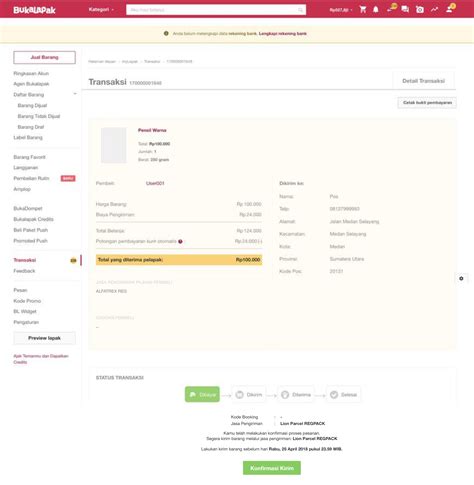
Task: Follow Ajak Temanmu dan Dapatkan Credits link
Action: (x=41, y=359)
